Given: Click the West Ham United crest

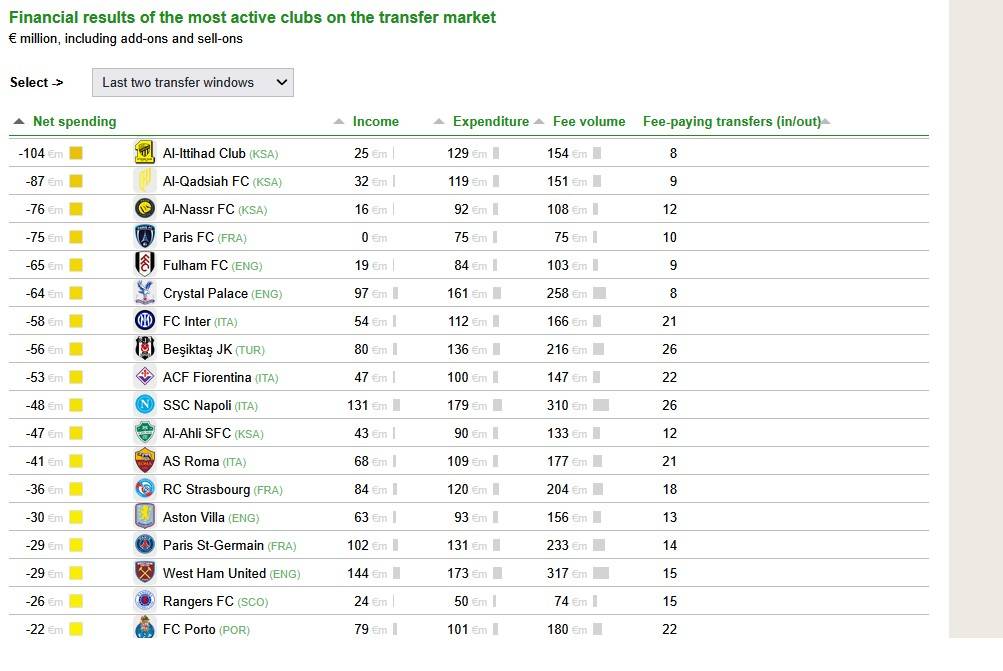Looking at the screenshot, I should 145,573.
